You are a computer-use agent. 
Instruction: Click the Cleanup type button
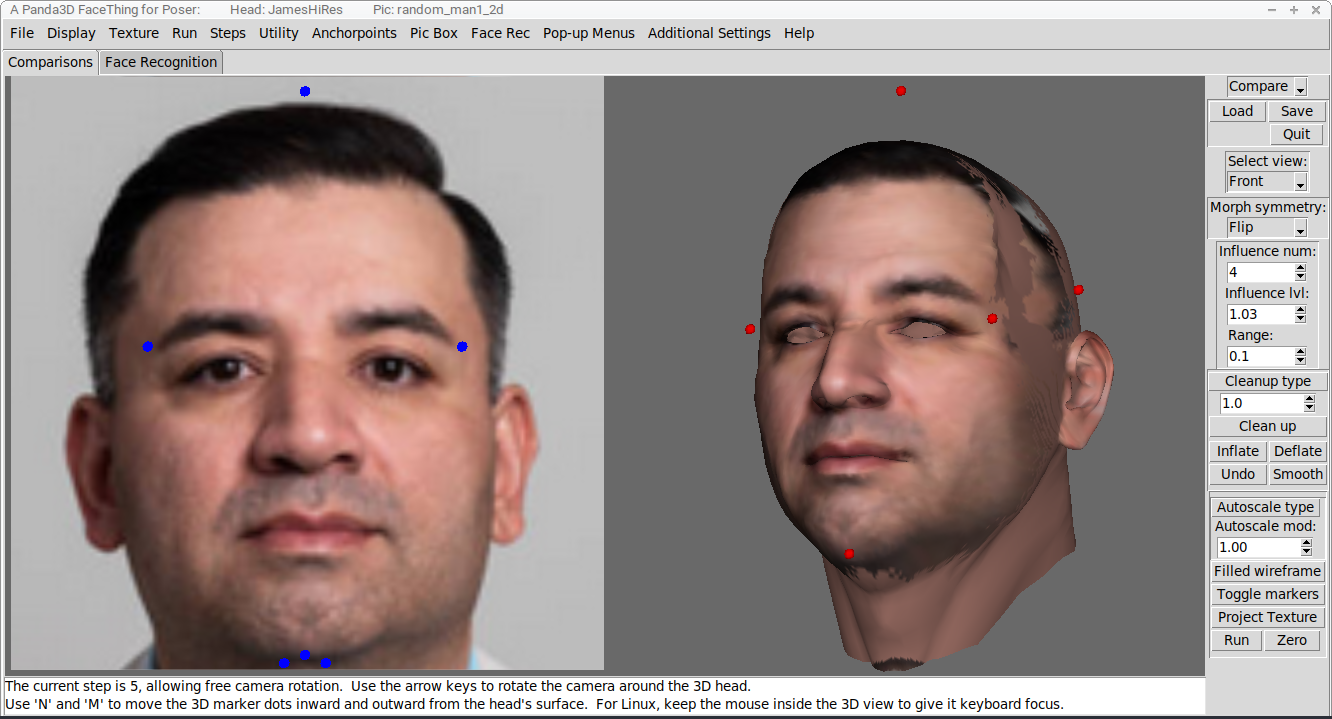pyautogui.click(x=1268, y=381)
